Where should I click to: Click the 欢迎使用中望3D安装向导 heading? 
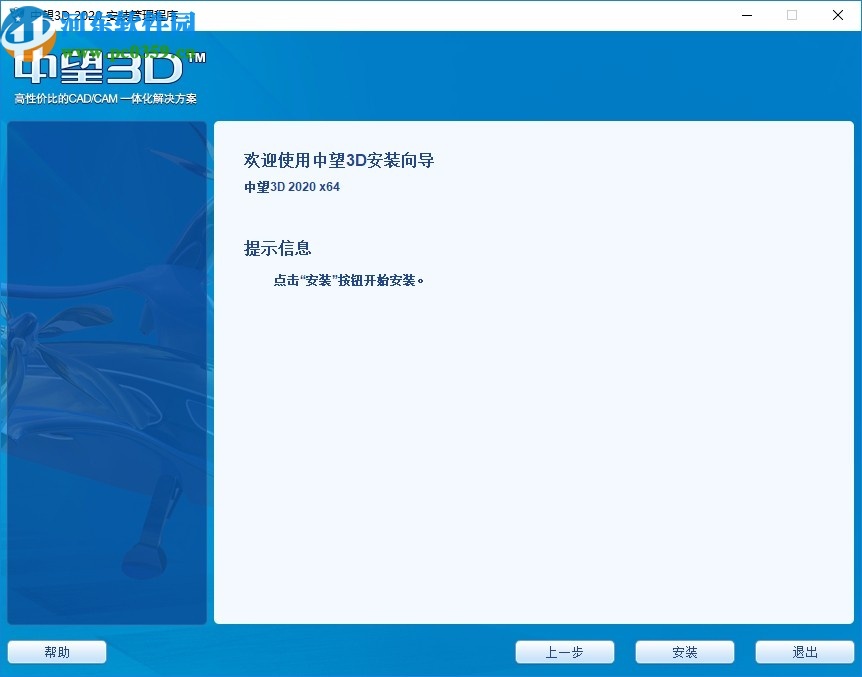click(337, 160)
